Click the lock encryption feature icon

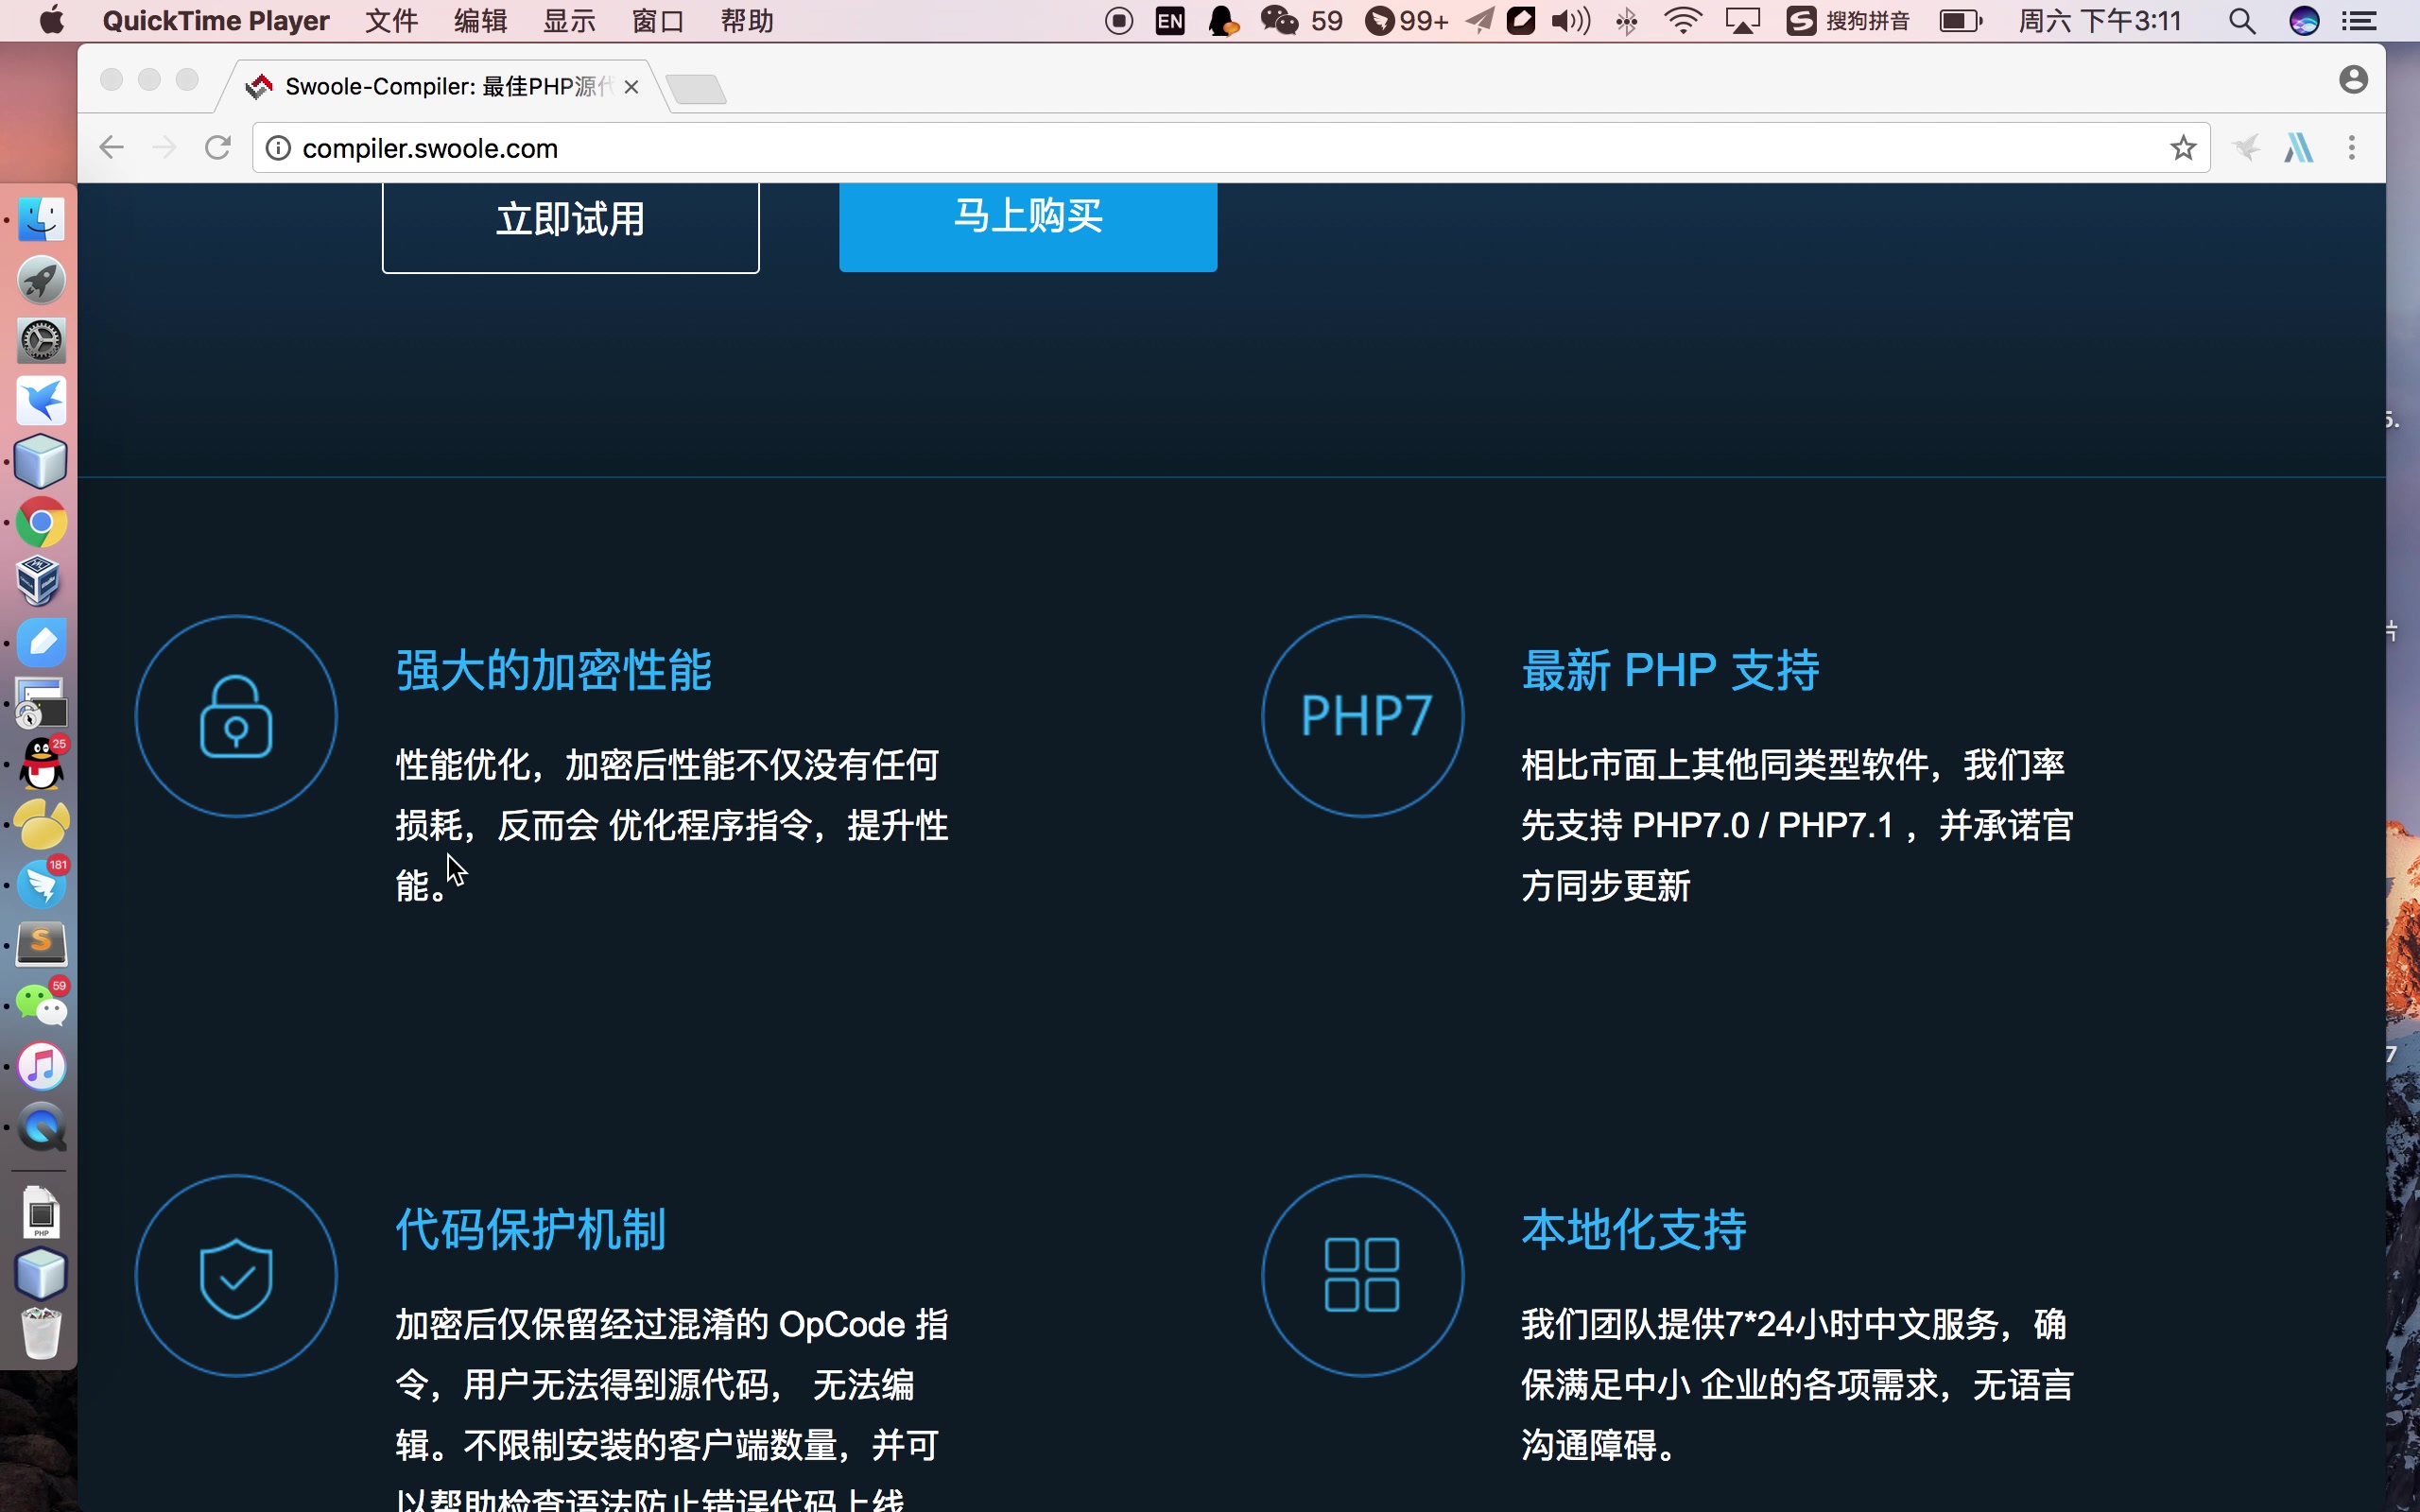tap(236, 716)
